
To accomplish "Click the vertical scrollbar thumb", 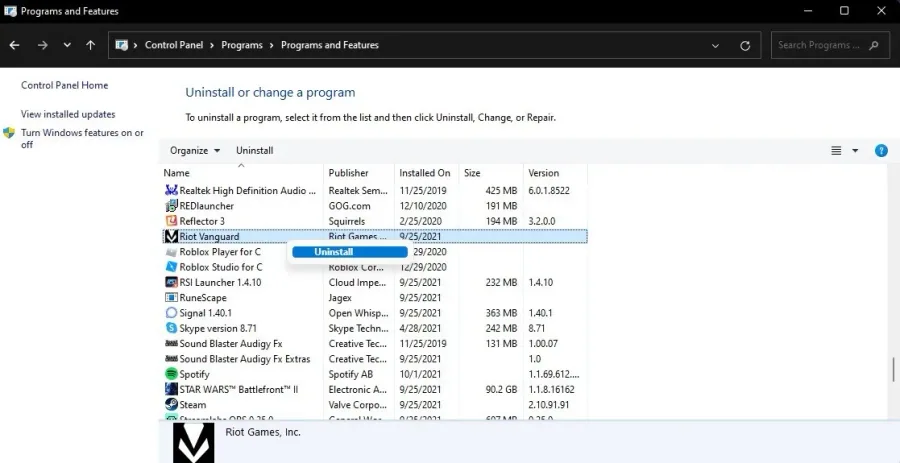I will click(893, 370).
